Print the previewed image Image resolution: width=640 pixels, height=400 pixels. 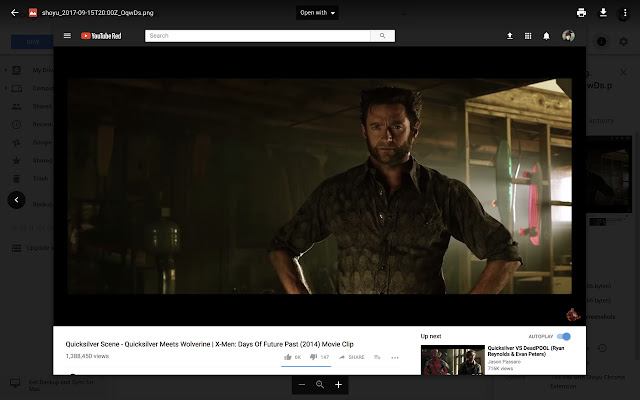[581, 13]
